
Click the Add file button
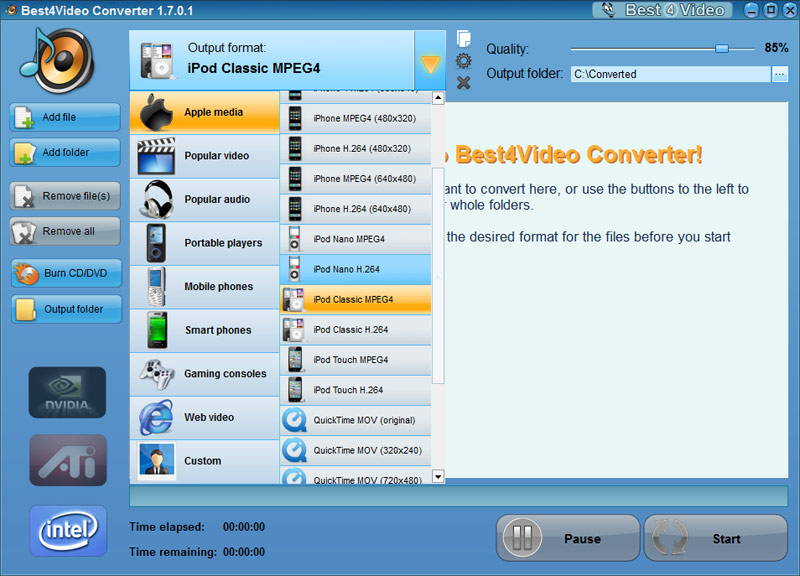65,117
